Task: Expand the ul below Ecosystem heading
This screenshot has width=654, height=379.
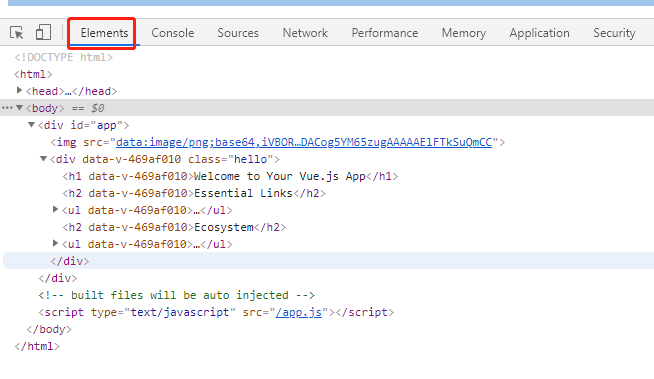Action: coord(55,243)
